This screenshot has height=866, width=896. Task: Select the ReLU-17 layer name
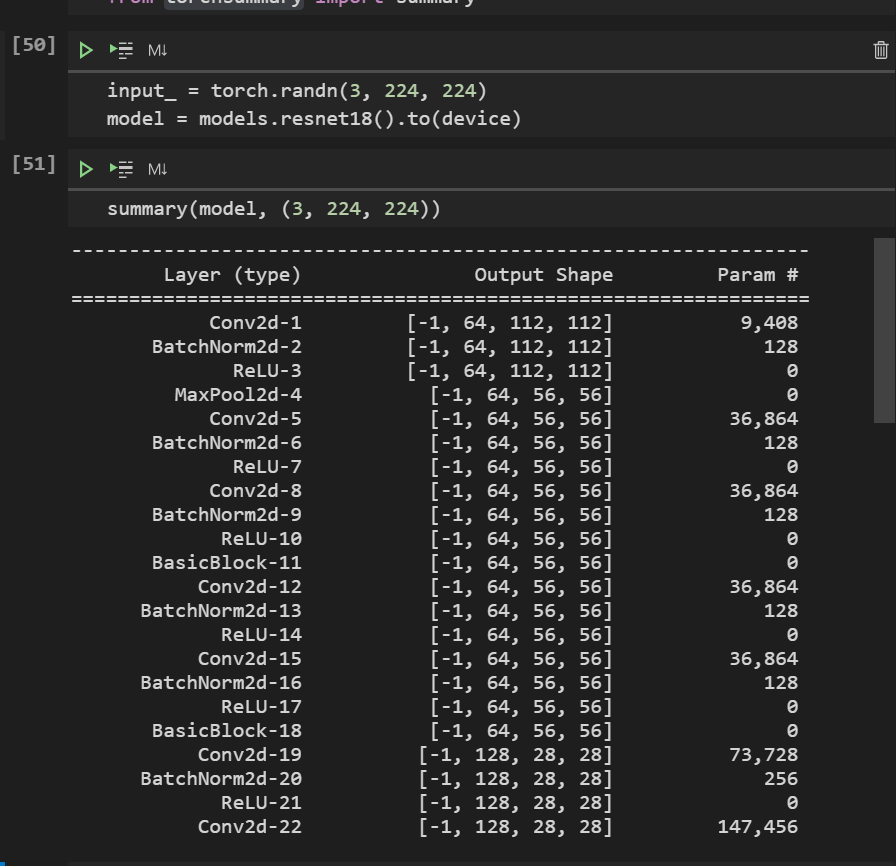pyautogui.click(x=261, y=707)
